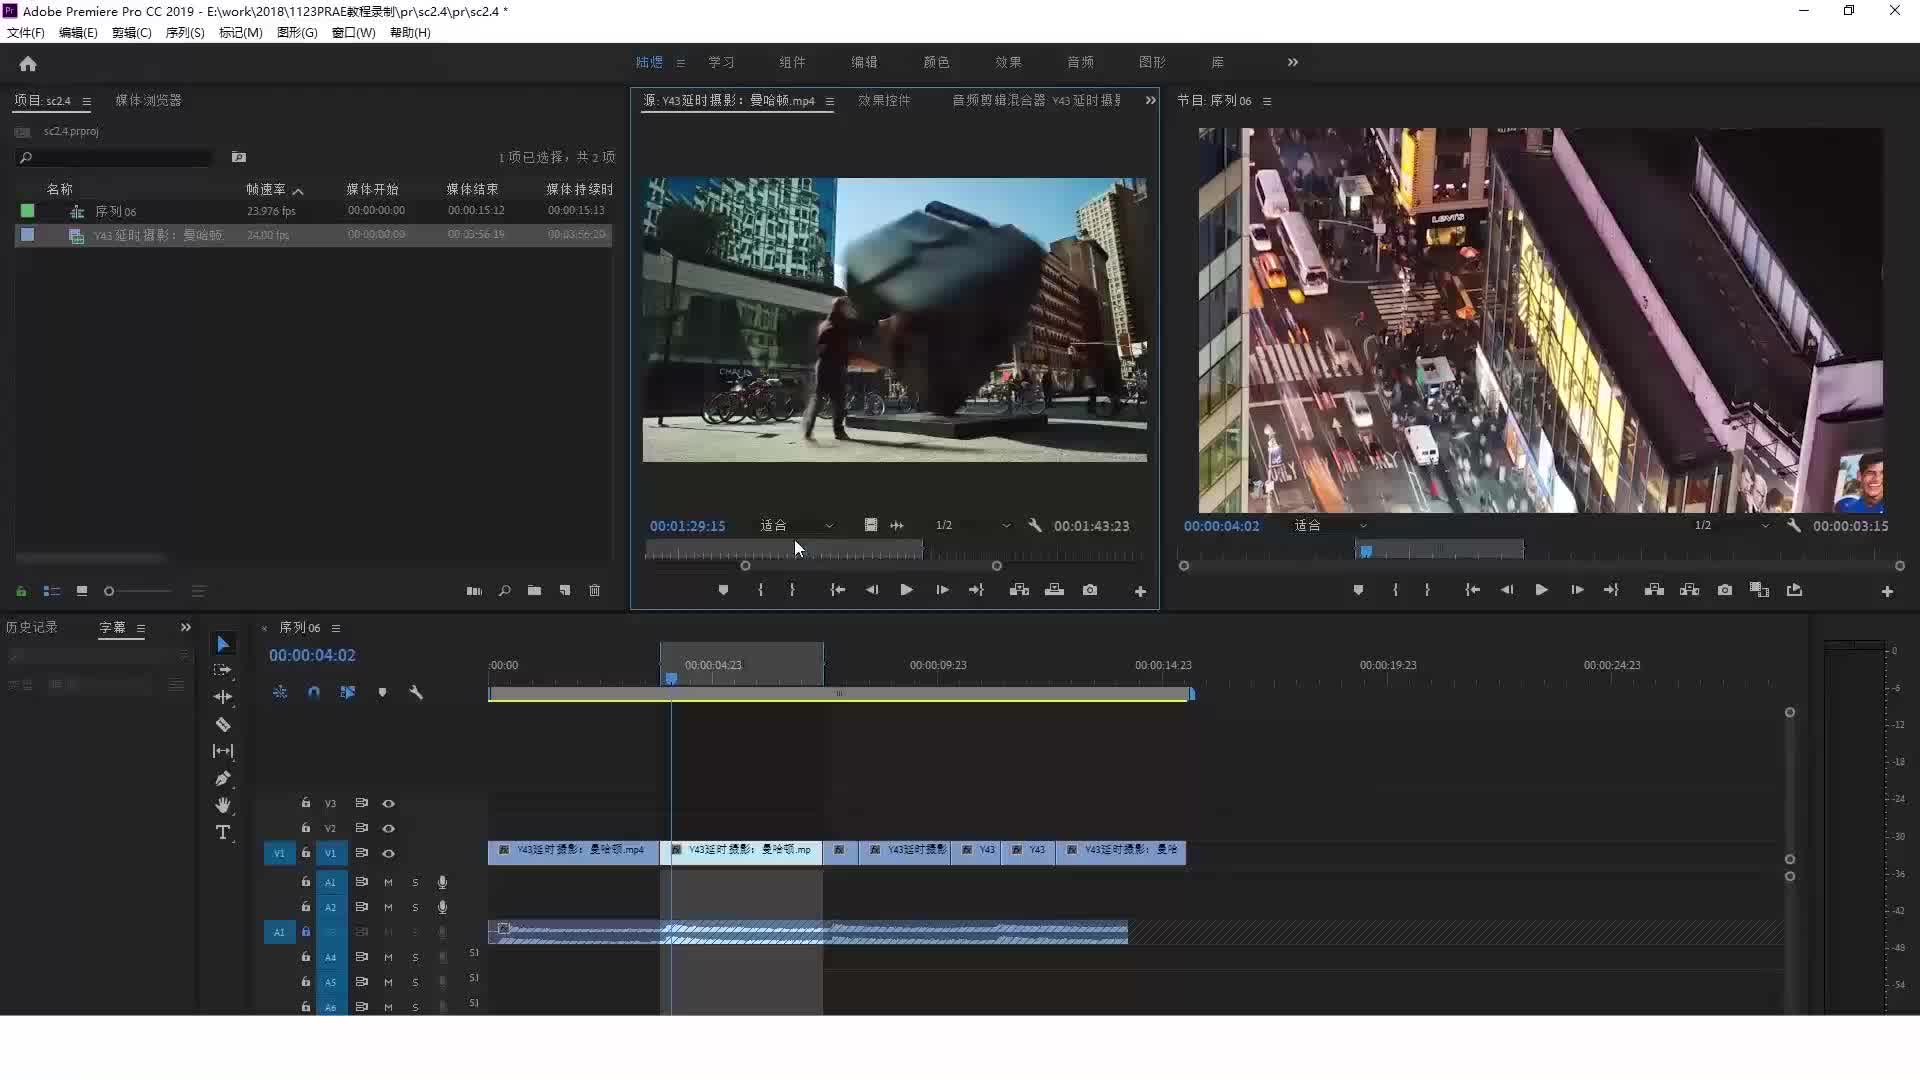Select the Razor tool in the toolbar

tap(224, 725)
